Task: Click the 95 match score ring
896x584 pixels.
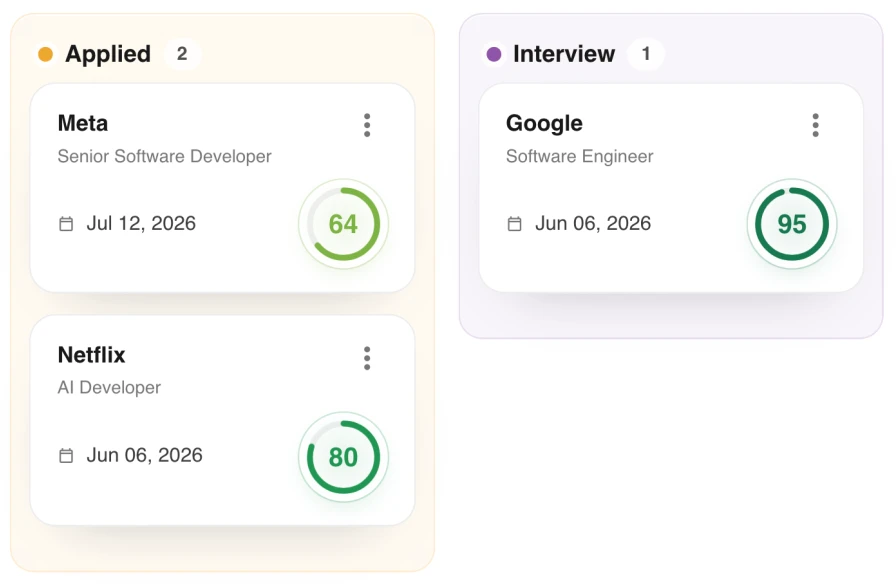Action: coord(791,224)
